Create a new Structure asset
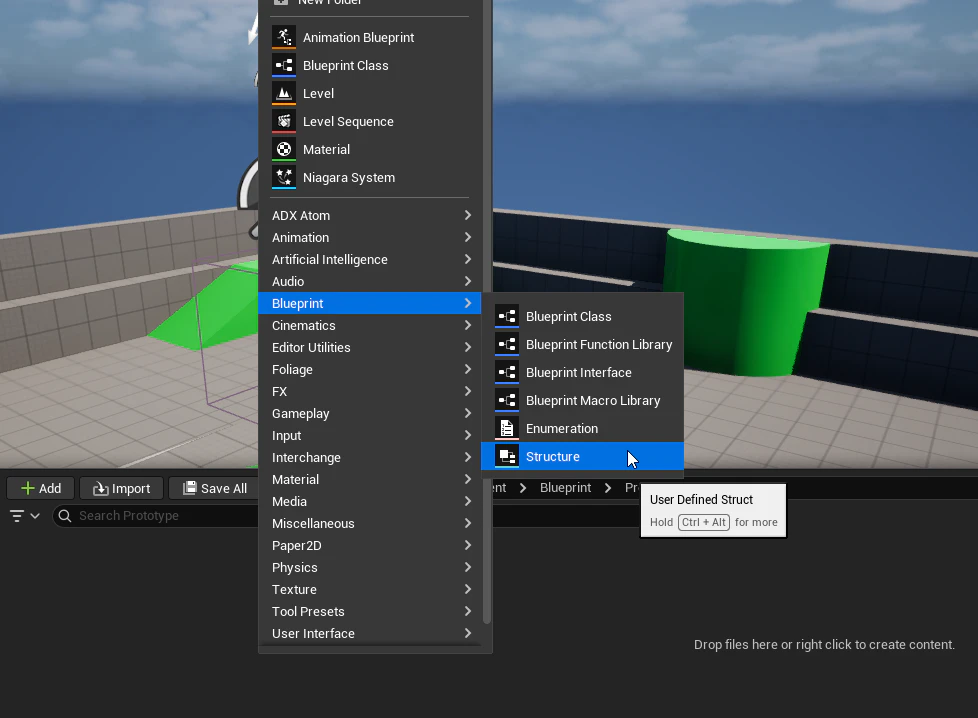978x718 pixels. pos(583,457)
